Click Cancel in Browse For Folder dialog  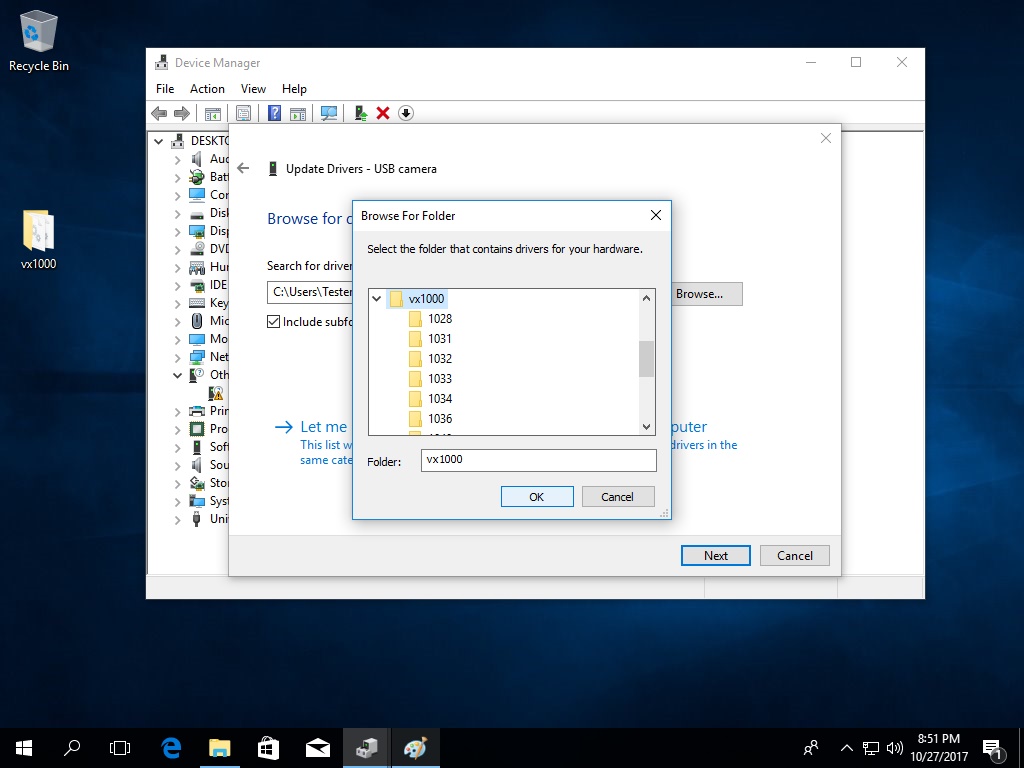618,496
